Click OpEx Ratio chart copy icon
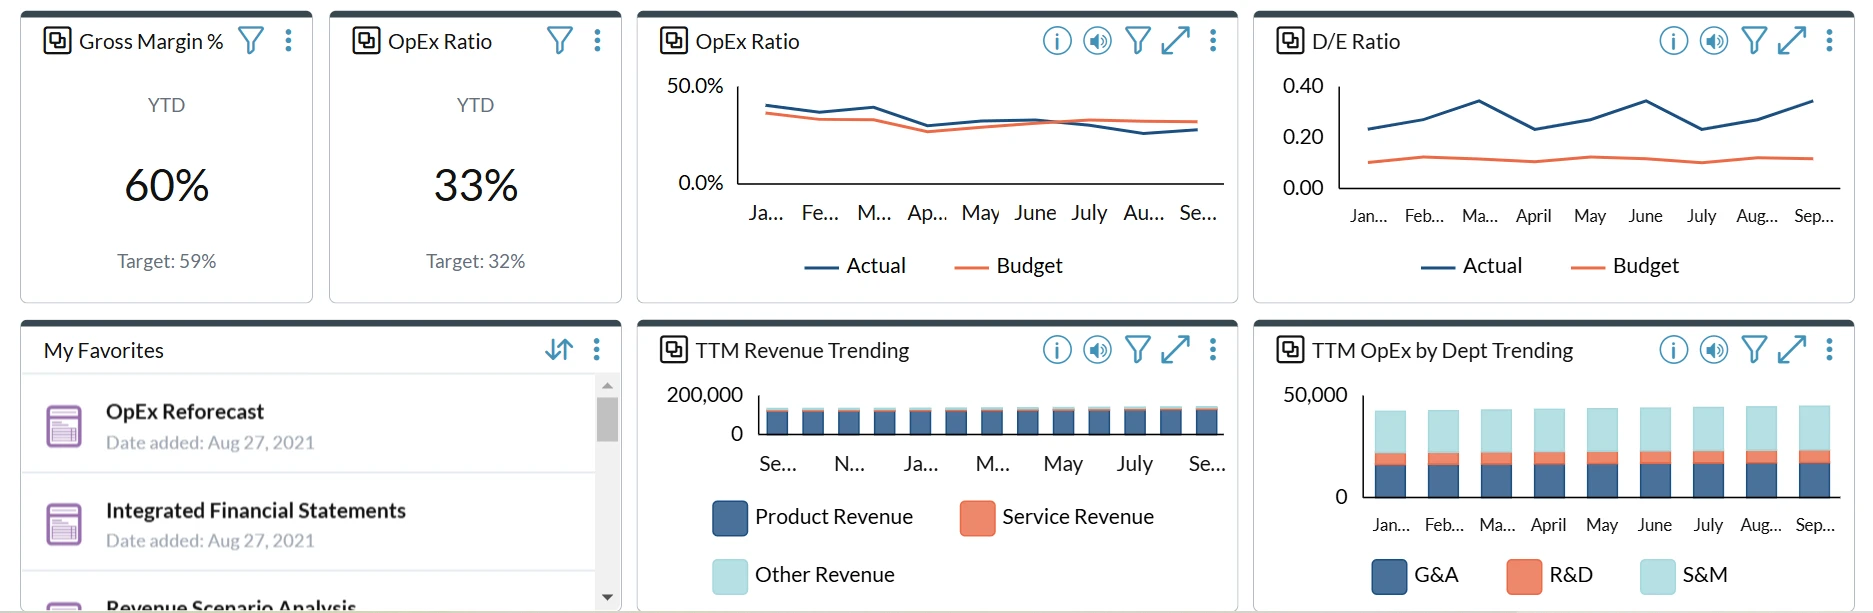Image resolution: width=1873 pixels, height=613 pixels. pos(674,41)
